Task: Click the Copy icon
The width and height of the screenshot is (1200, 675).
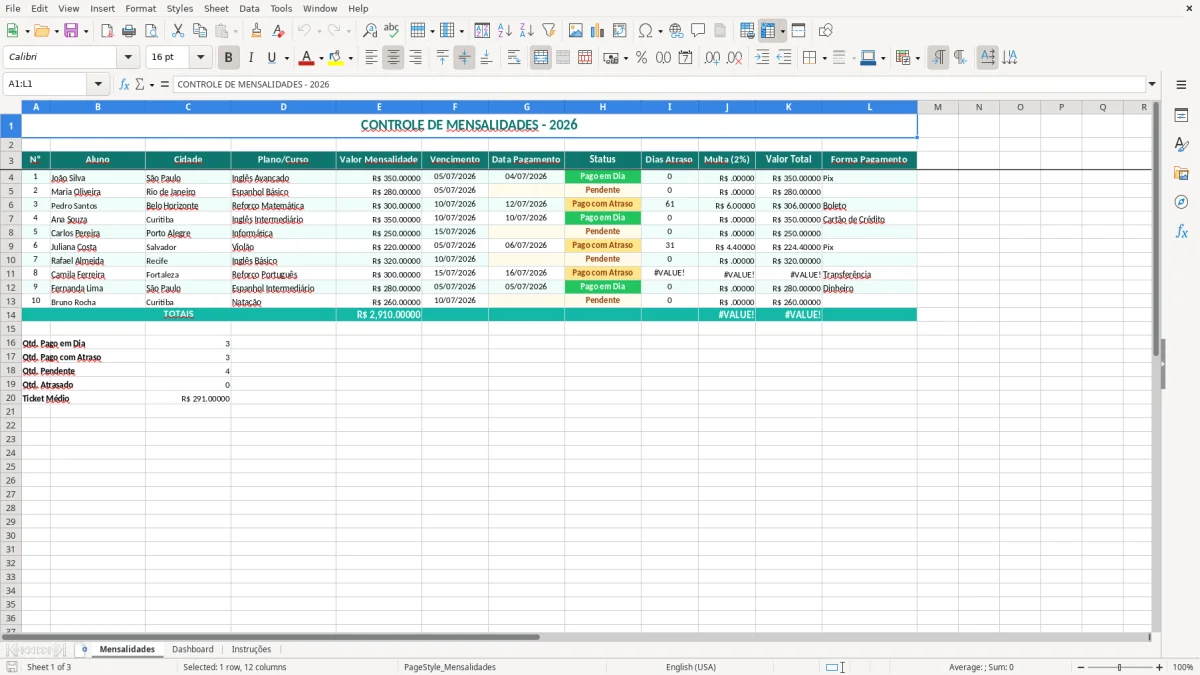Action: tap(200, 31)
